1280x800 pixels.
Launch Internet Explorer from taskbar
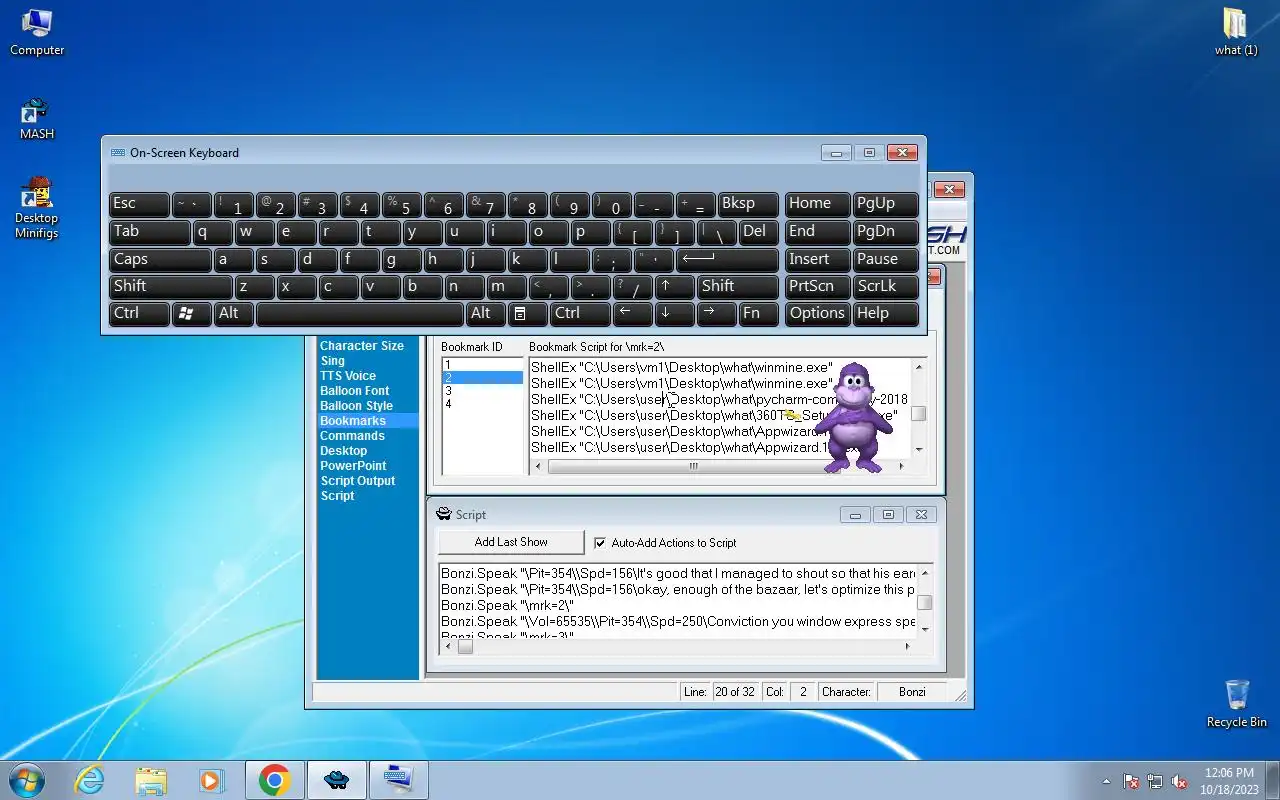[89, 780]
